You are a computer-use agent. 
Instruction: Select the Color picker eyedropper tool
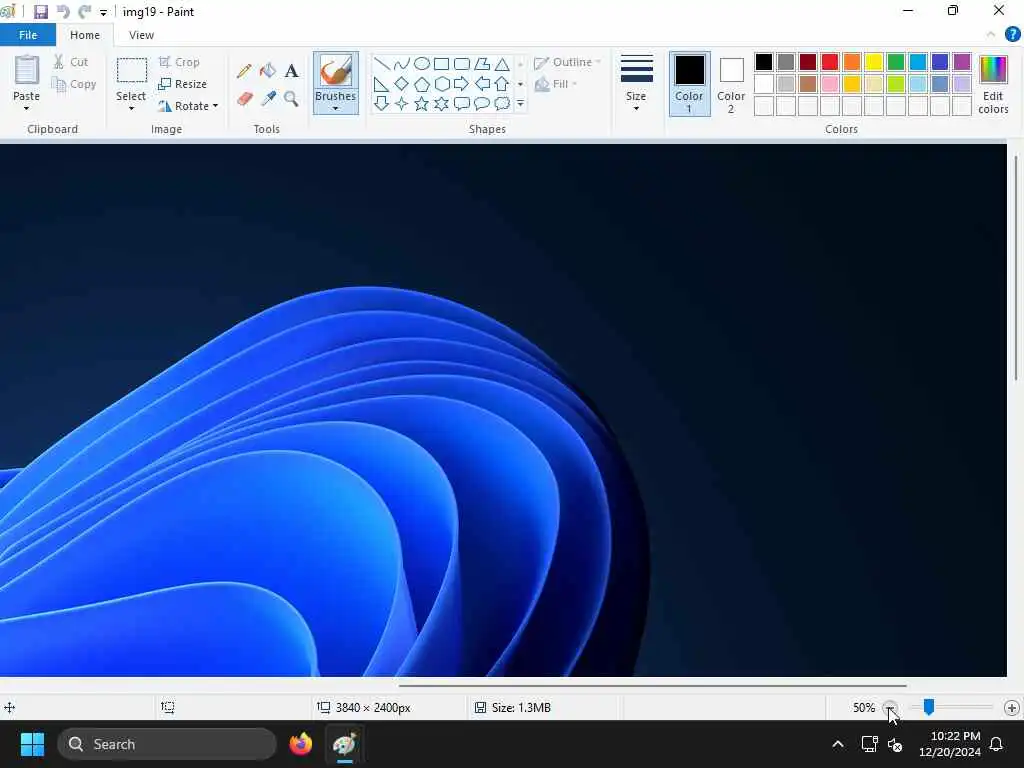268,99
